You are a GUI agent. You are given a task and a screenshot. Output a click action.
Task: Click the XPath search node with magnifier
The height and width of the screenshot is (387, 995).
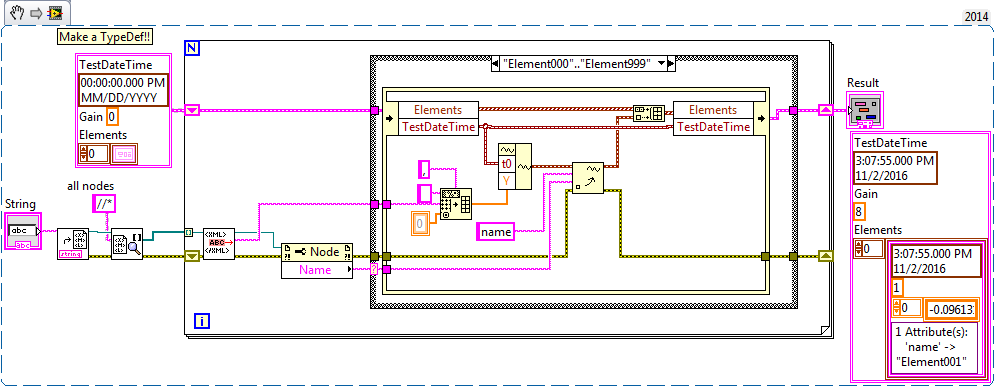click(127, 244)
